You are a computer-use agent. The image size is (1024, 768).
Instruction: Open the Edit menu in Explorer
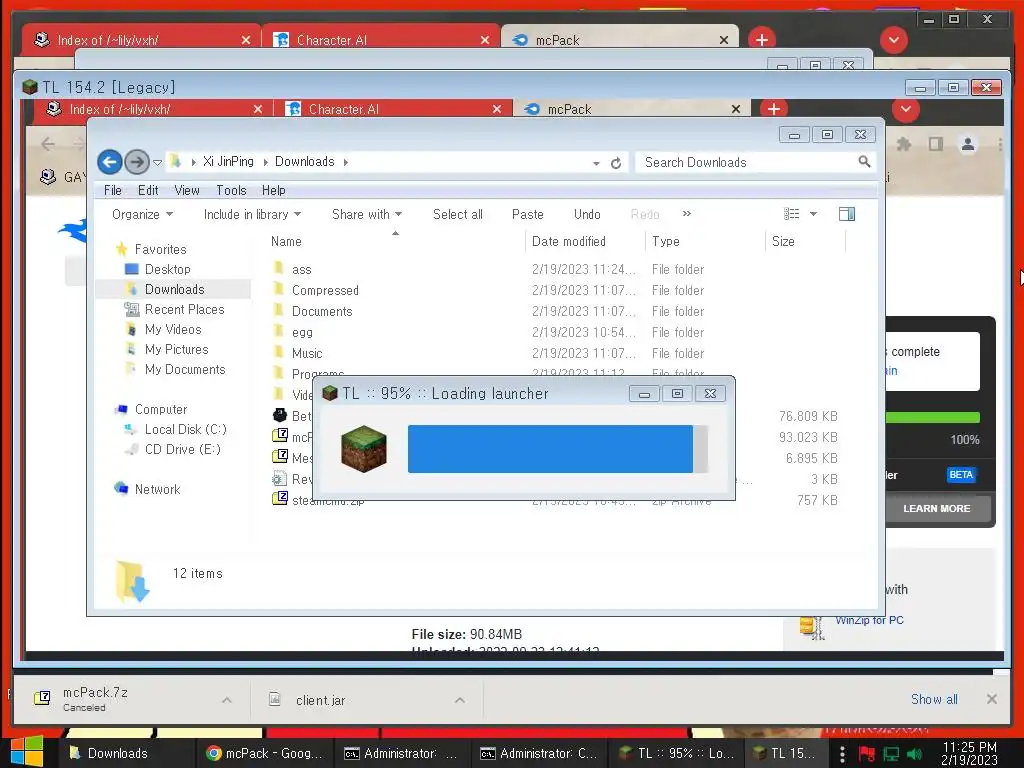pos(148,190)
